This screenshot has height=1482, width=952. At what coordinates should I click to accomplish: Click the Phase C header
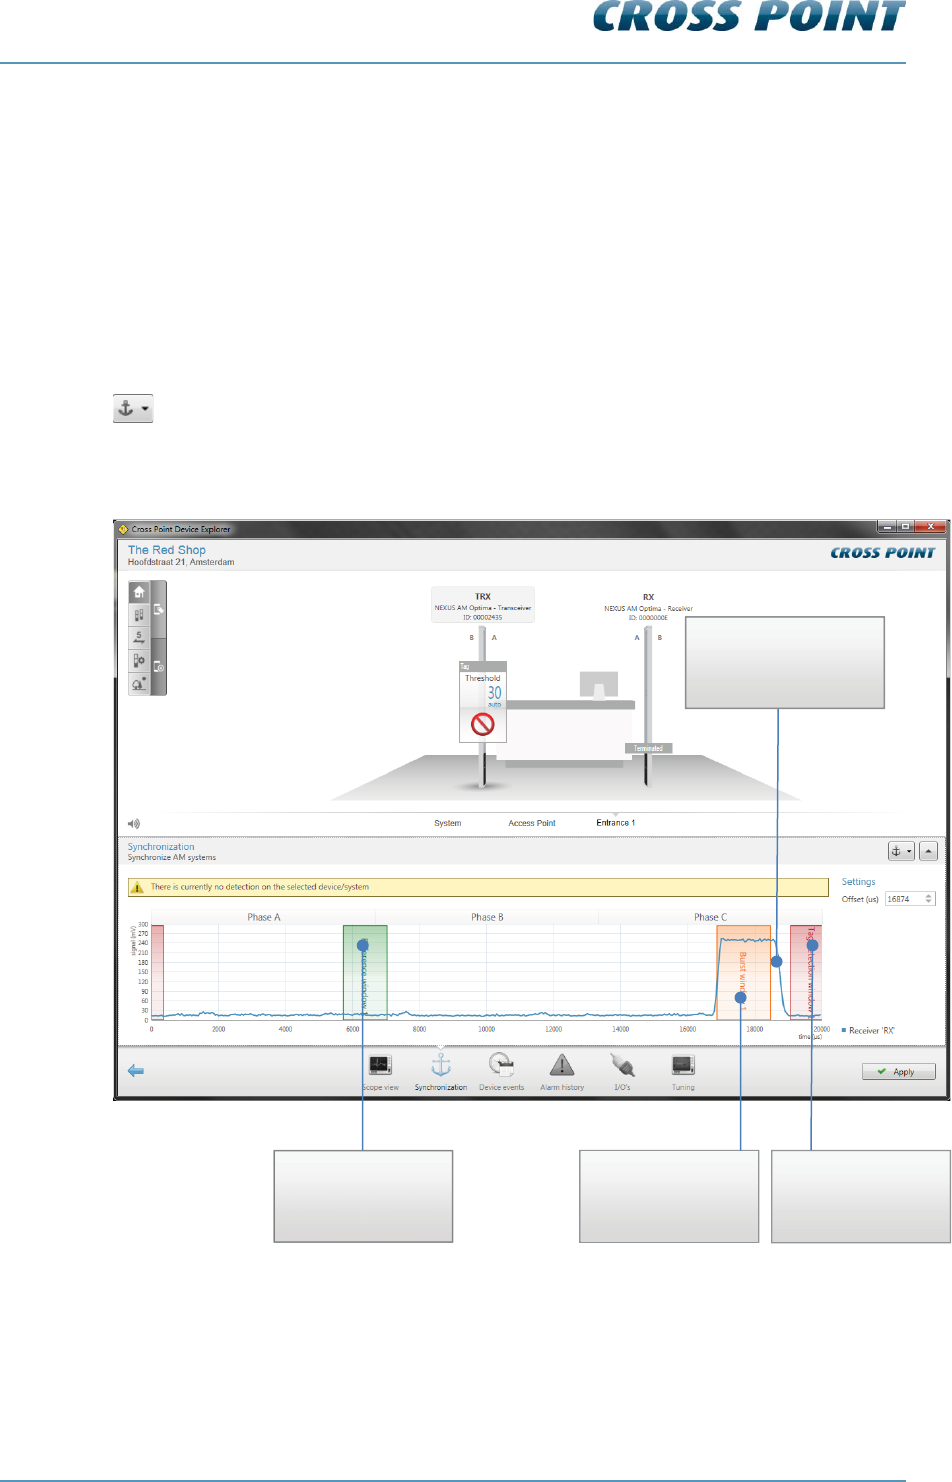(710, 917)
